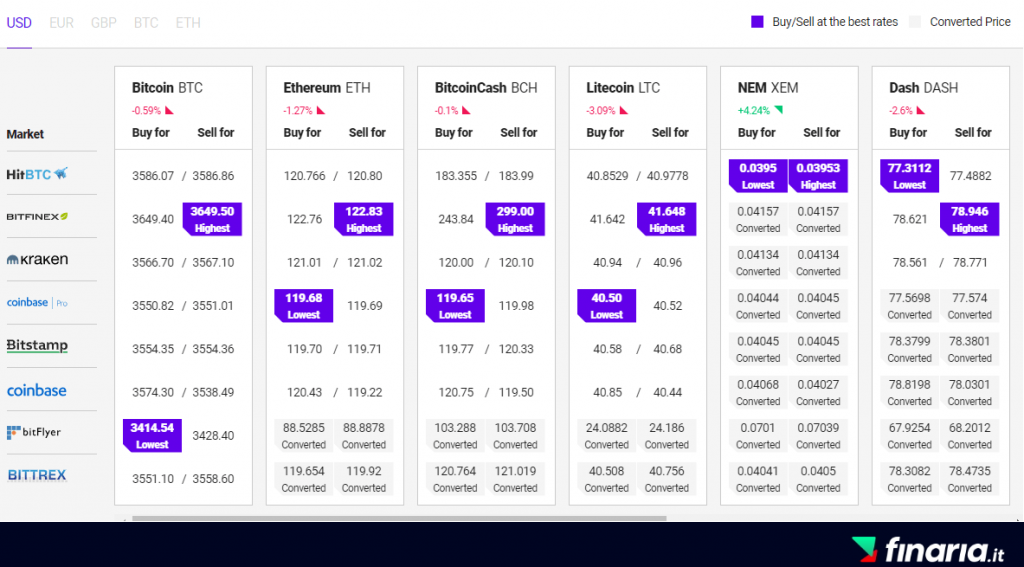Click the HitBTC market logo
The height and width of the screenshot is (567, 1024).
(x=37, y=174)
